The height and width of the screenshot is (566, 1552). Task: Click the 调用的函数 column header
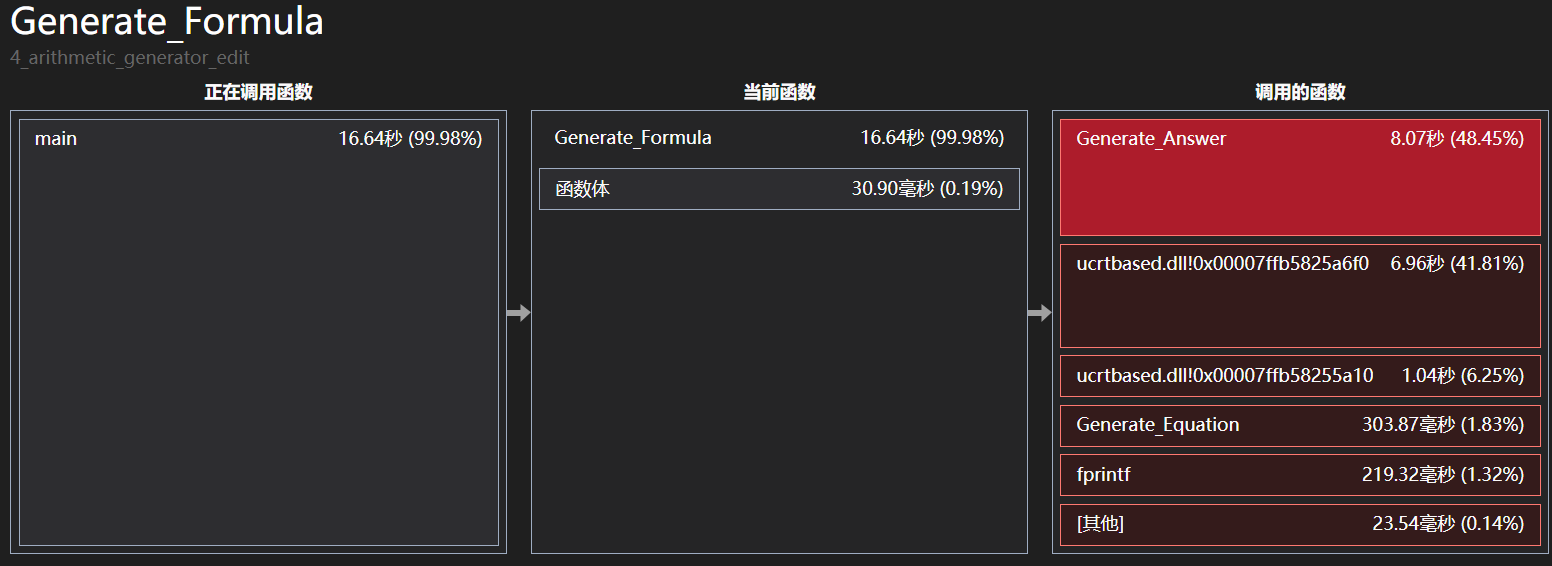(1299, 93)
